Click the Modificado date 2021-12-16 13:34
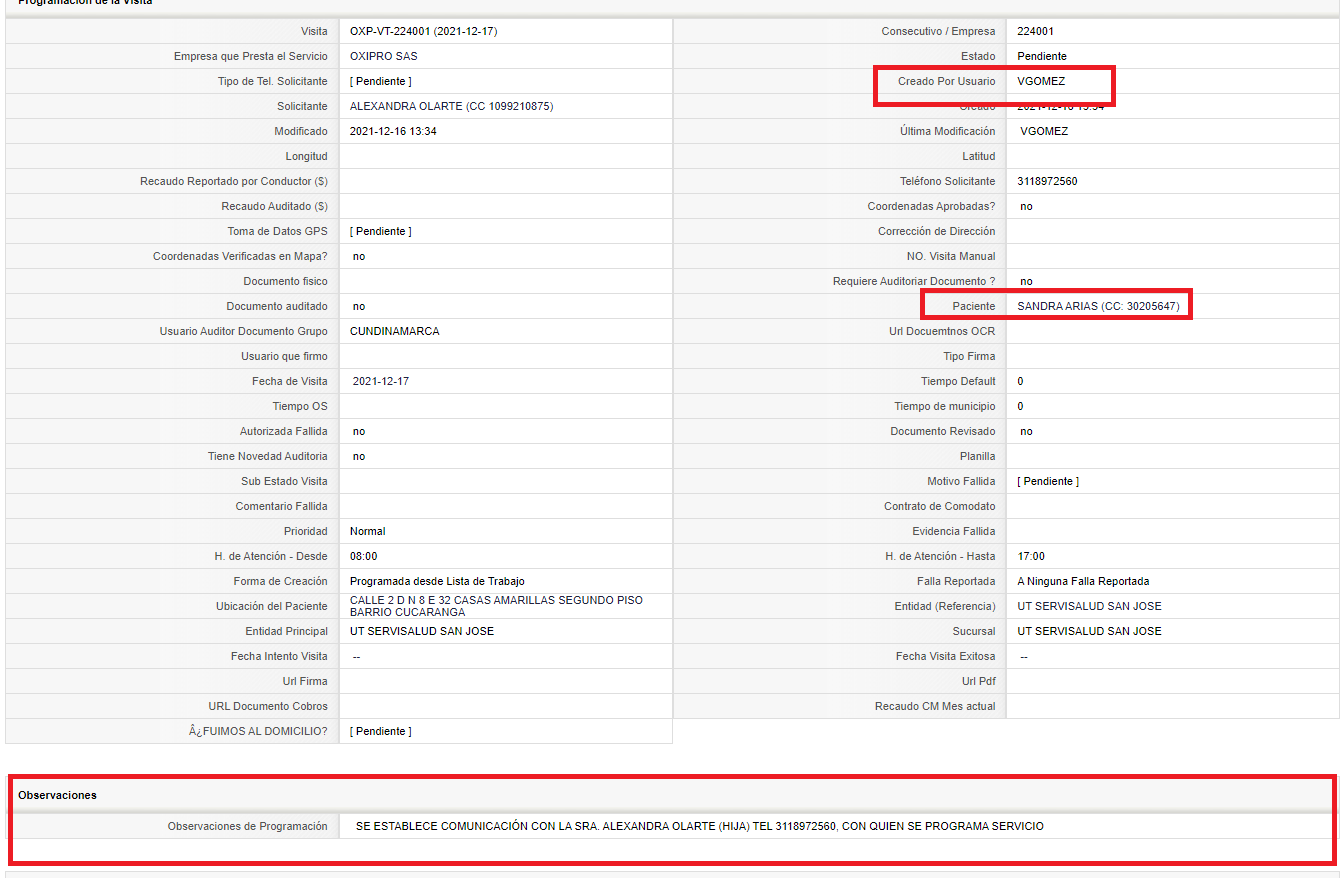 [393, 131]
